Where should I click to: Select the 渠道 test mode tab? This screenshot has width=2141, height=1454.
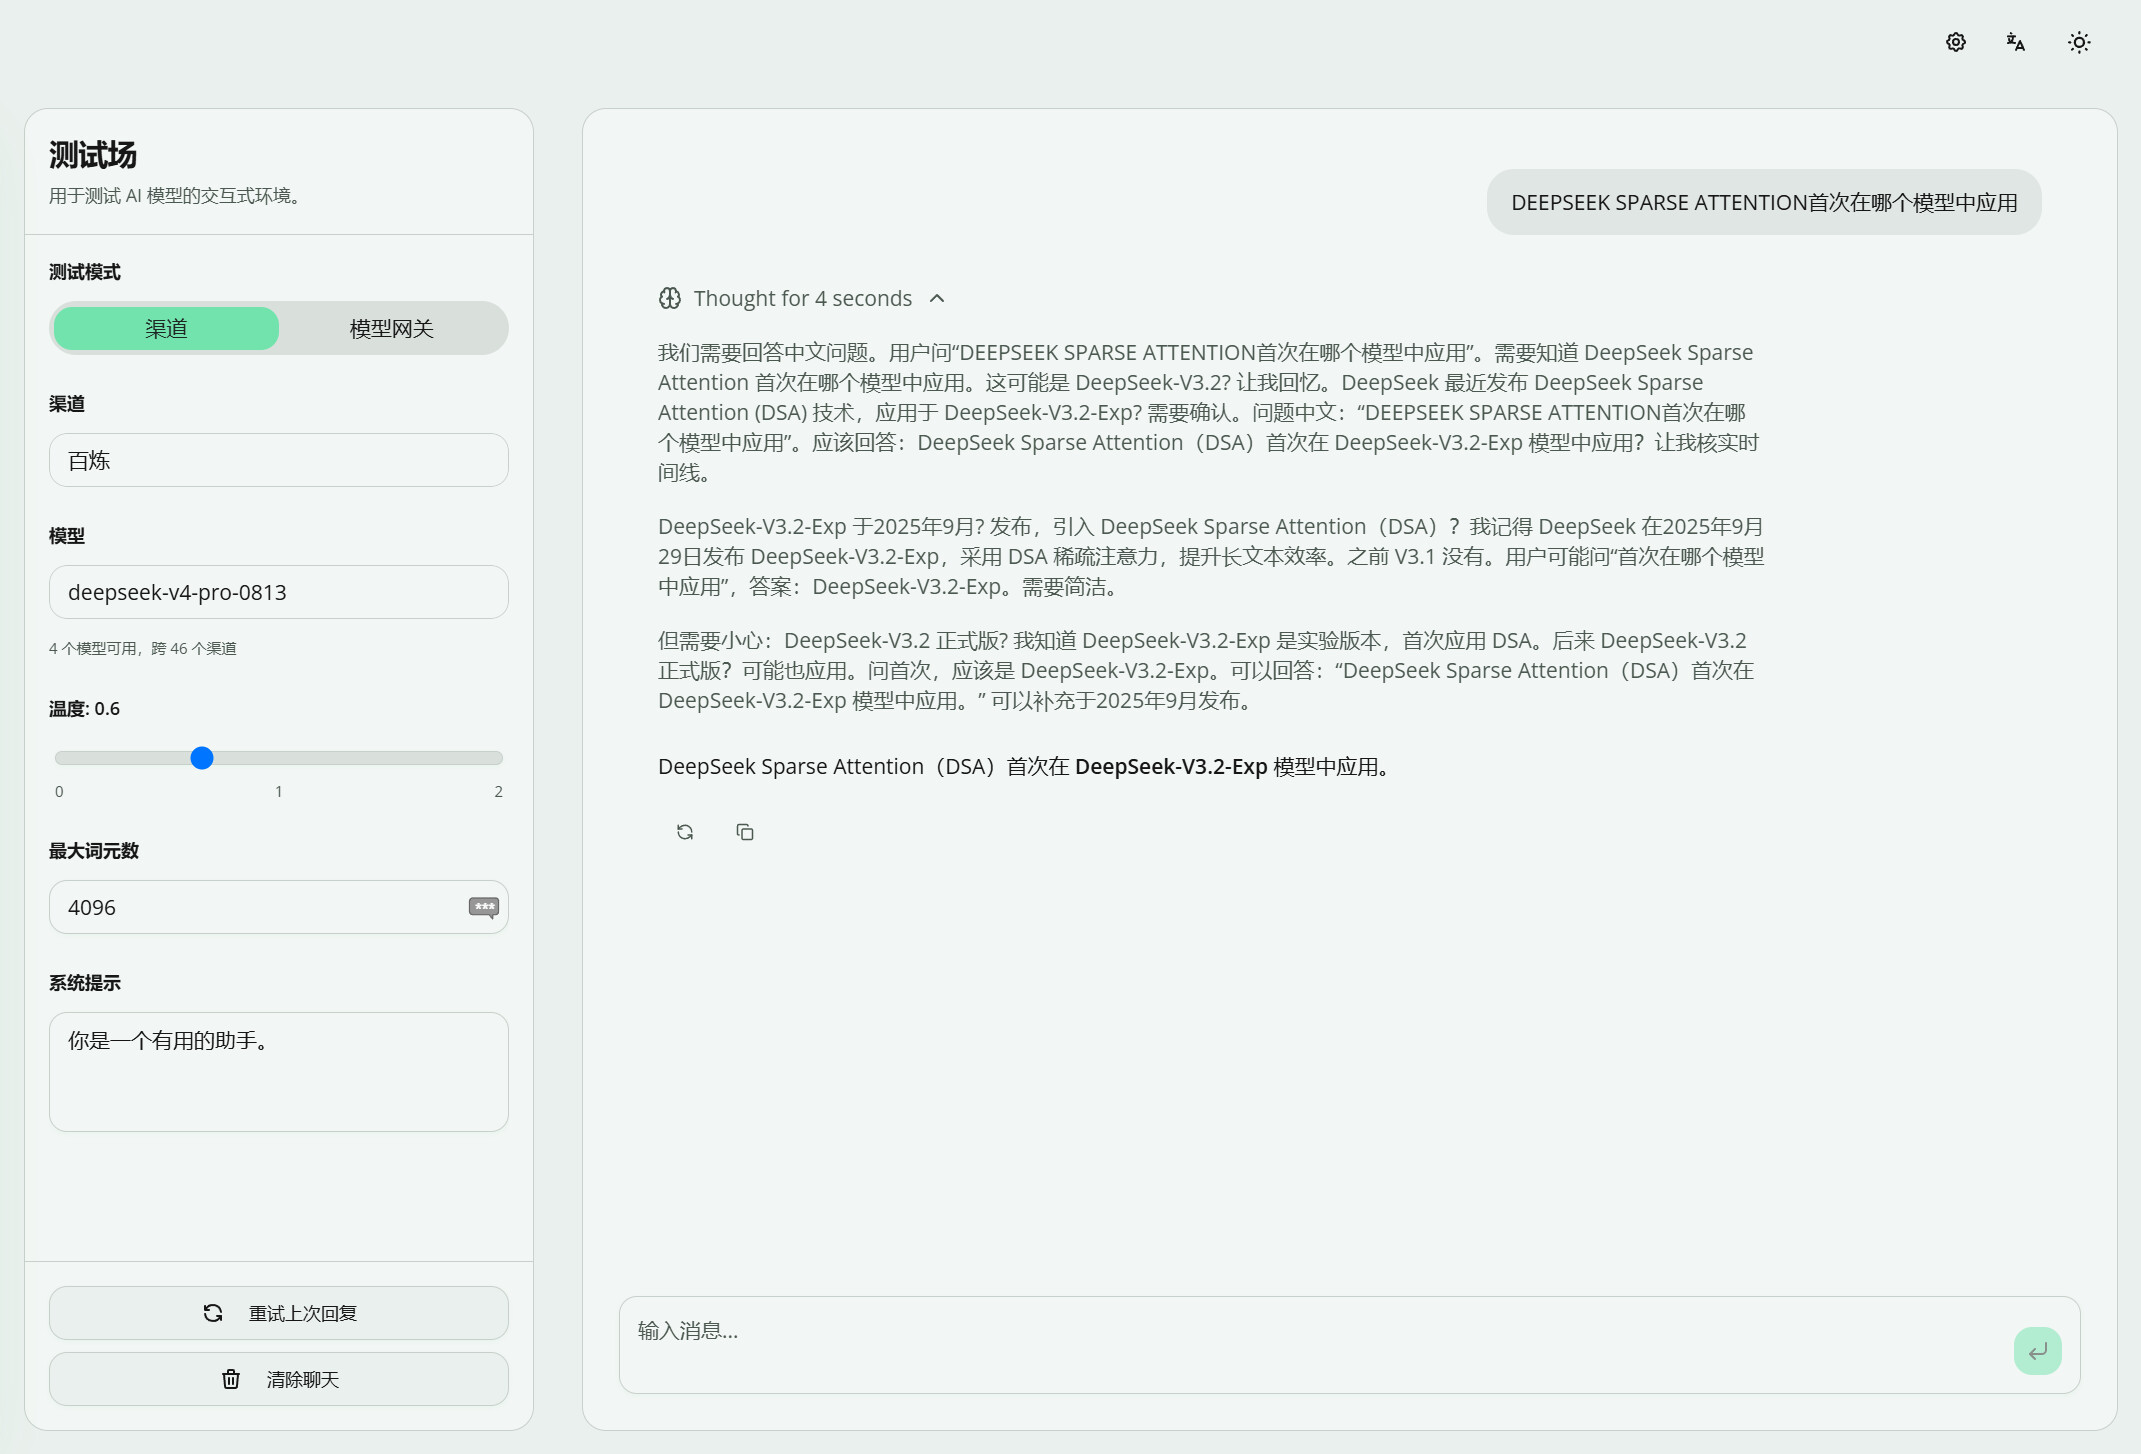166,328
